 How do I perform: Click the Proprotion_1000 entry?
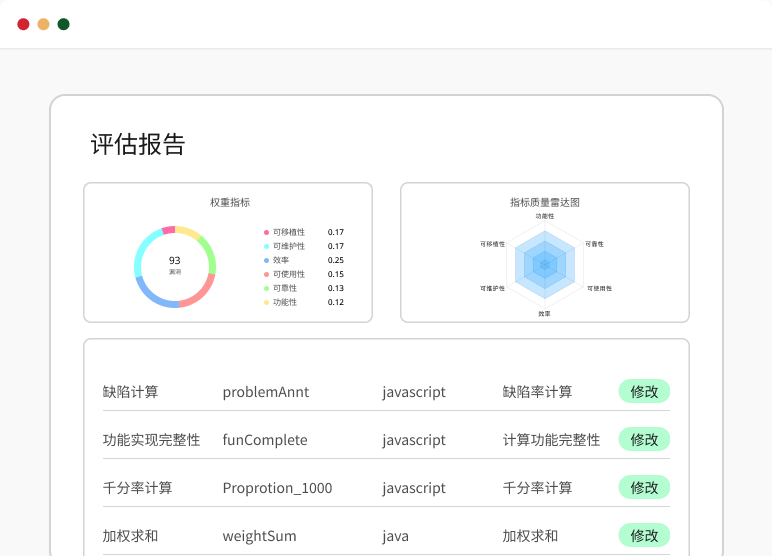[x=277, y=488]
